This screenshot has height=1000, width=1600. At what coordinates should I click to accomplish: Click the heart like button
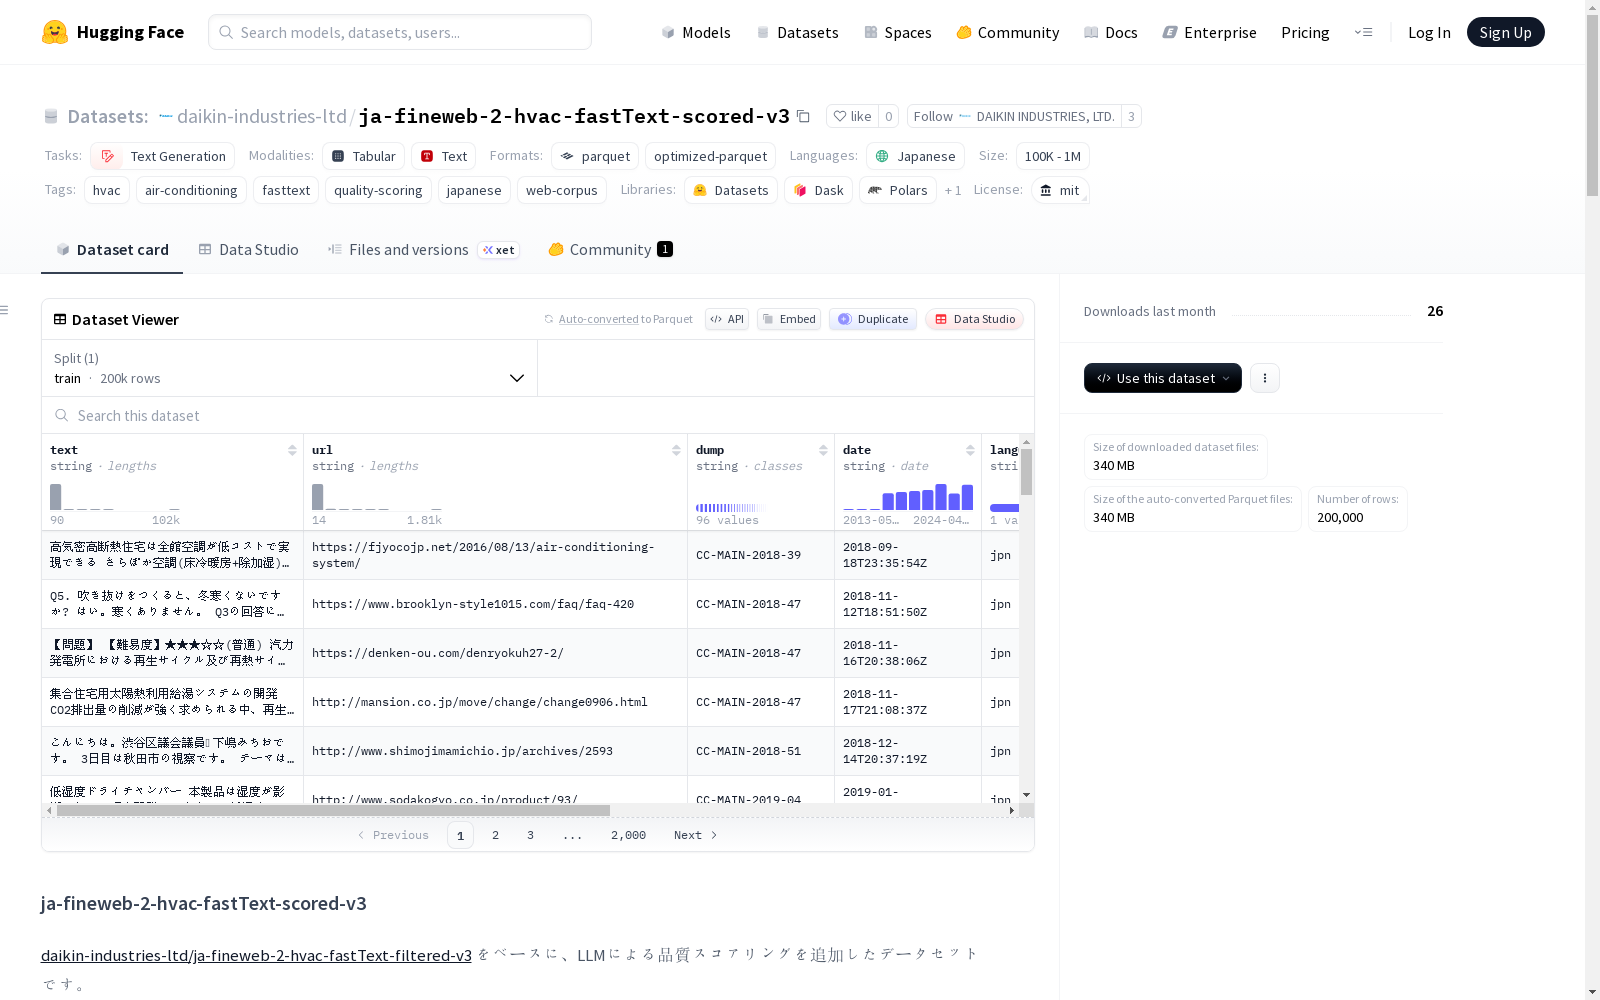click(852, 116)
